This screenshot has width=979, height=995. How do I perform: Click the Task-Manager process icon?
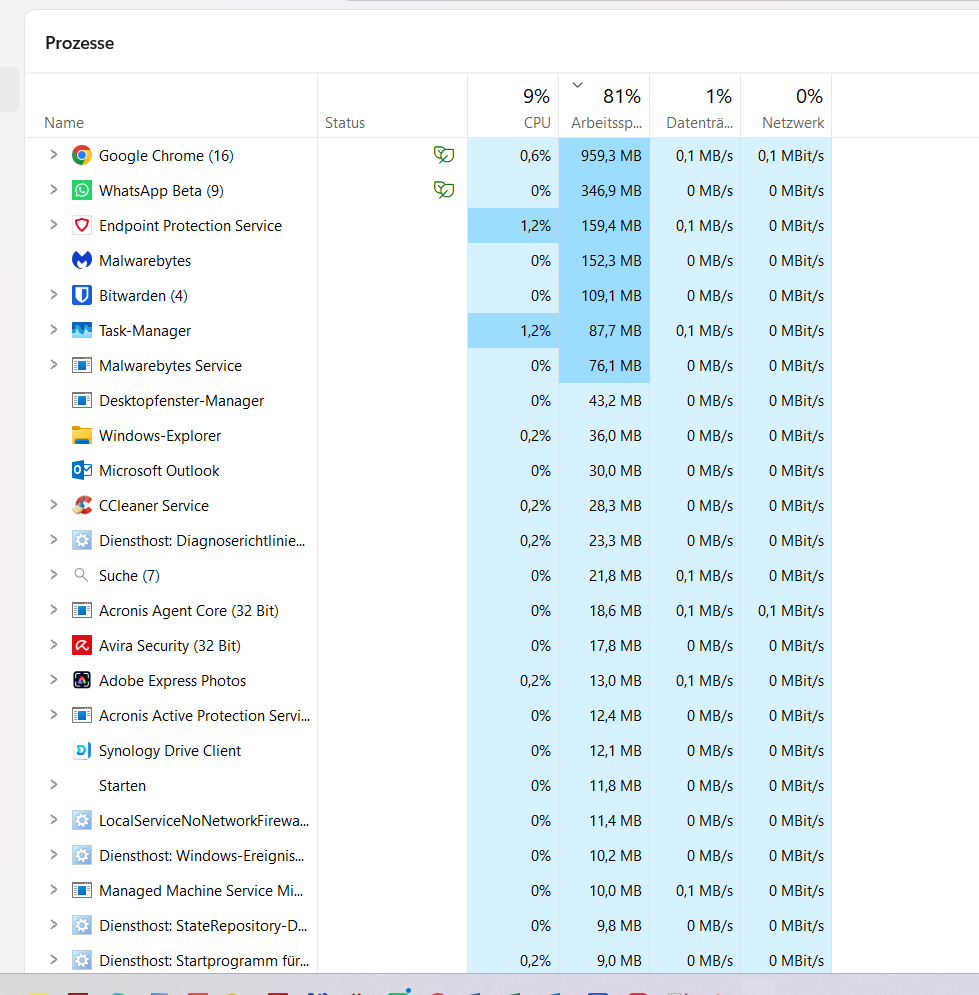[81, 330]
